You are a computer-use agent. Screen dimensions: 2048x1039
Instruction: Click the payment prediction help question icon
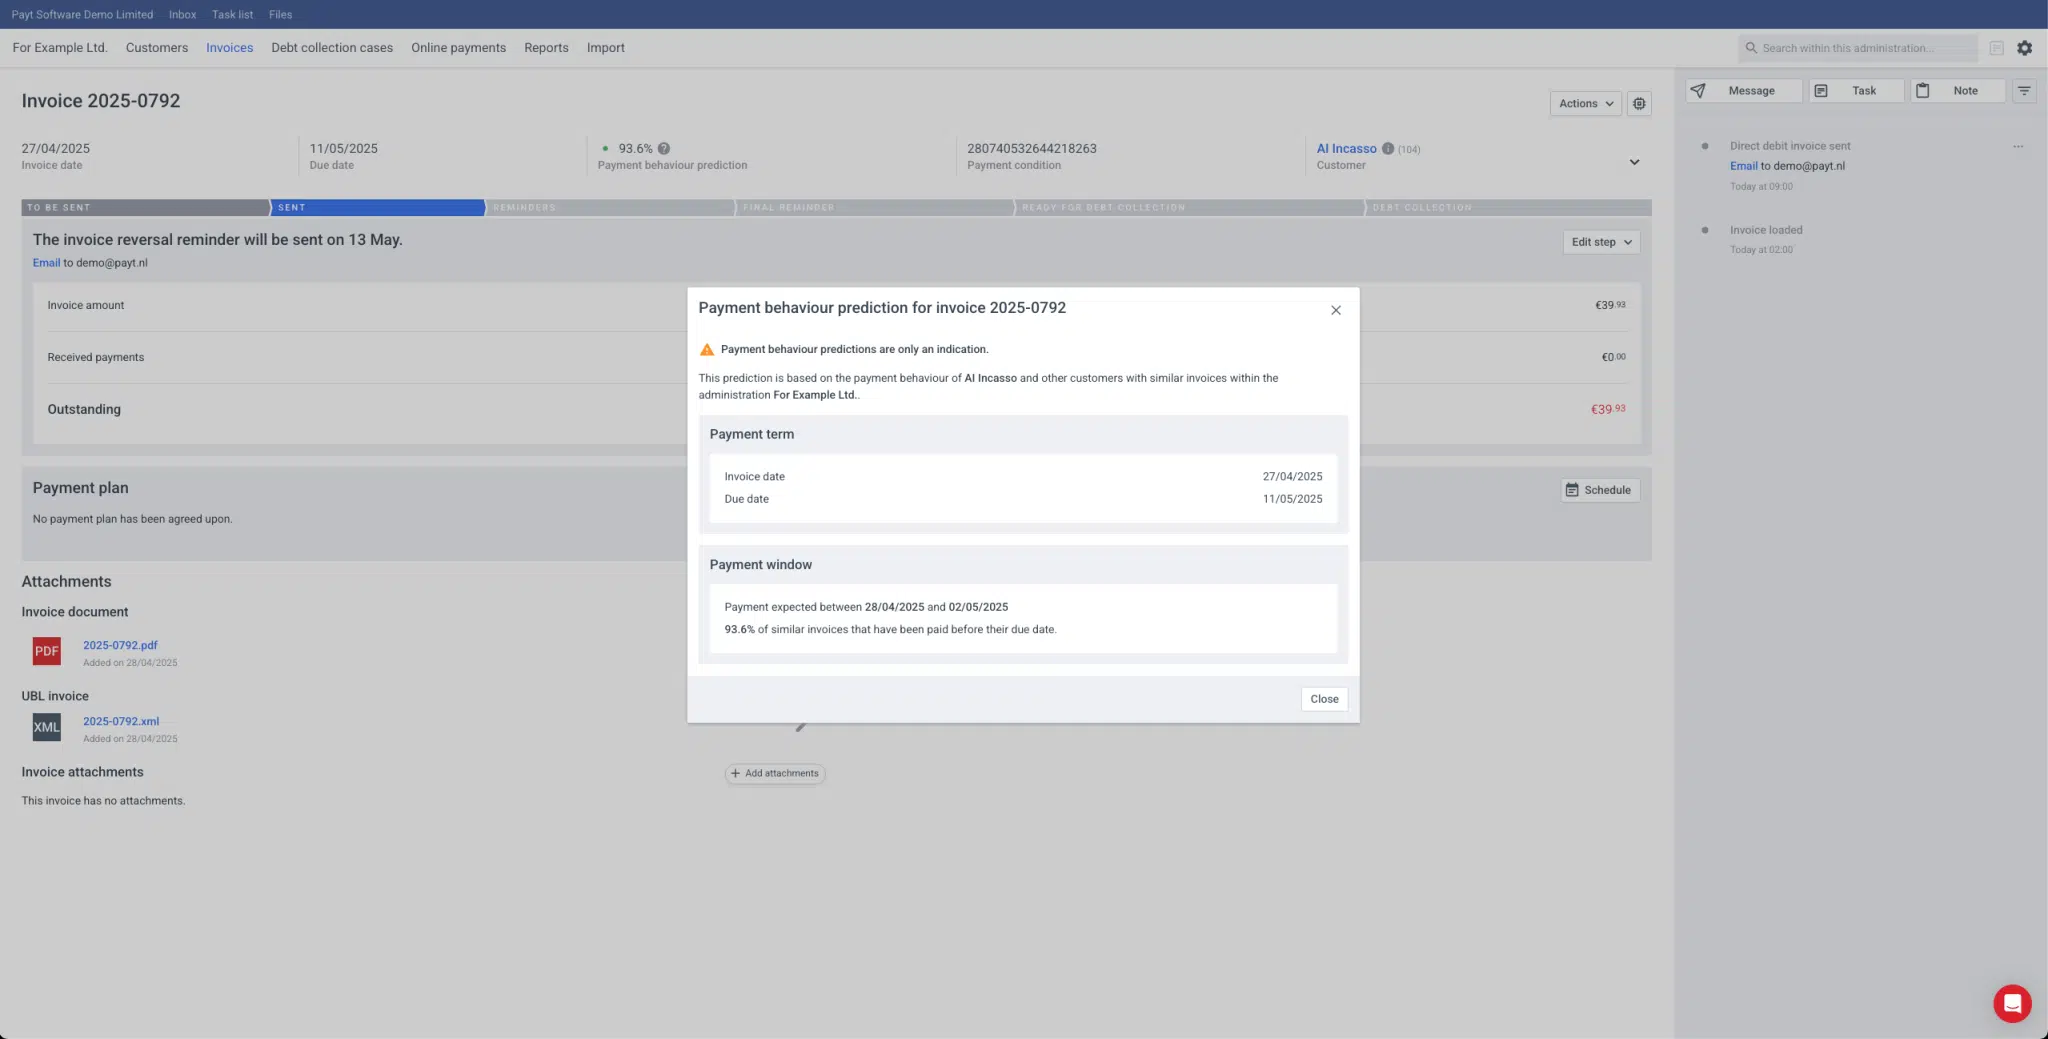(664, 148)
